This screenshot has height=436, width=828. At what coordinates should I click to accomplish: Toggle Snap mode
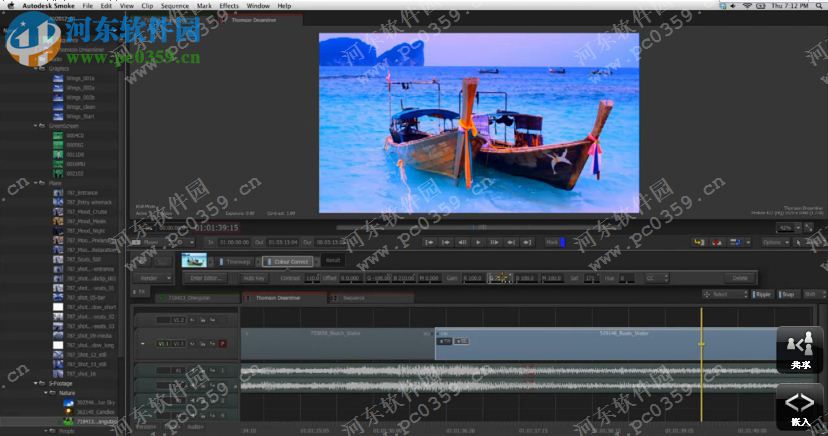(788, 295)
